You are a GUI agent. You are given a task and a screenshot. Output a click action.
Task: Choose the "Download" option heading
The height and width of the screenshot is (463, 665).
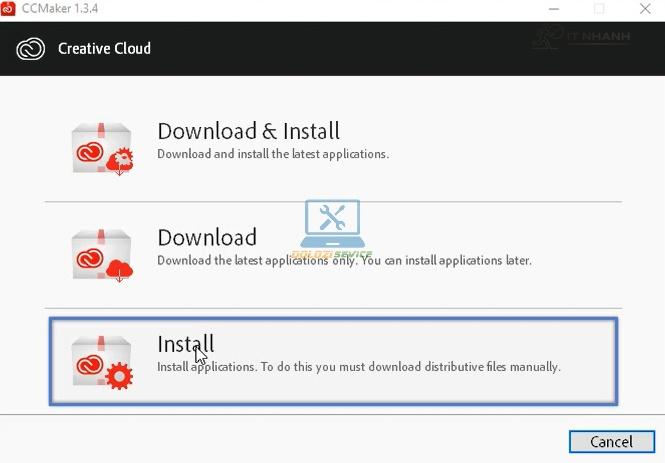[x=207, y=237]
